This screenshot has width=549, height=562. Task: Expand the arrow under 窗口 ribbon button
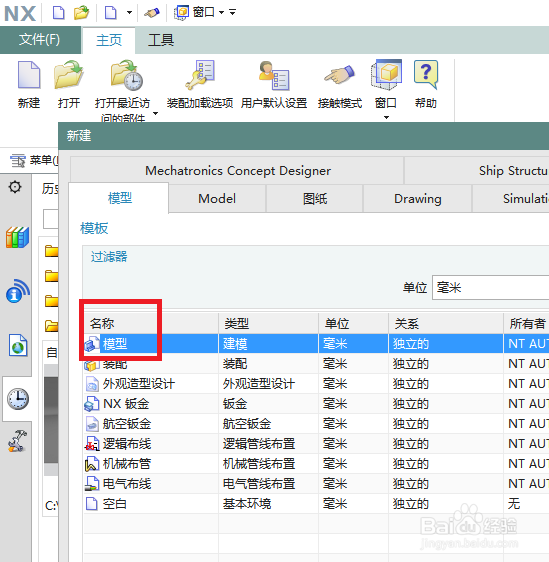[x=386, y=117]
